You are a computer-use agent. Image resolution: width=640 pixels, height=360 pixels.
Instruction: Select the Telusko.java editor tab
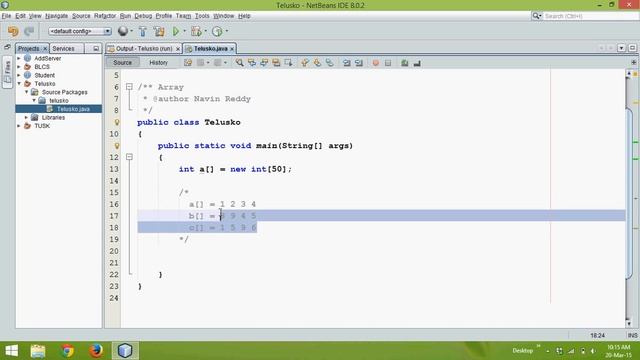tap(210, 49)
